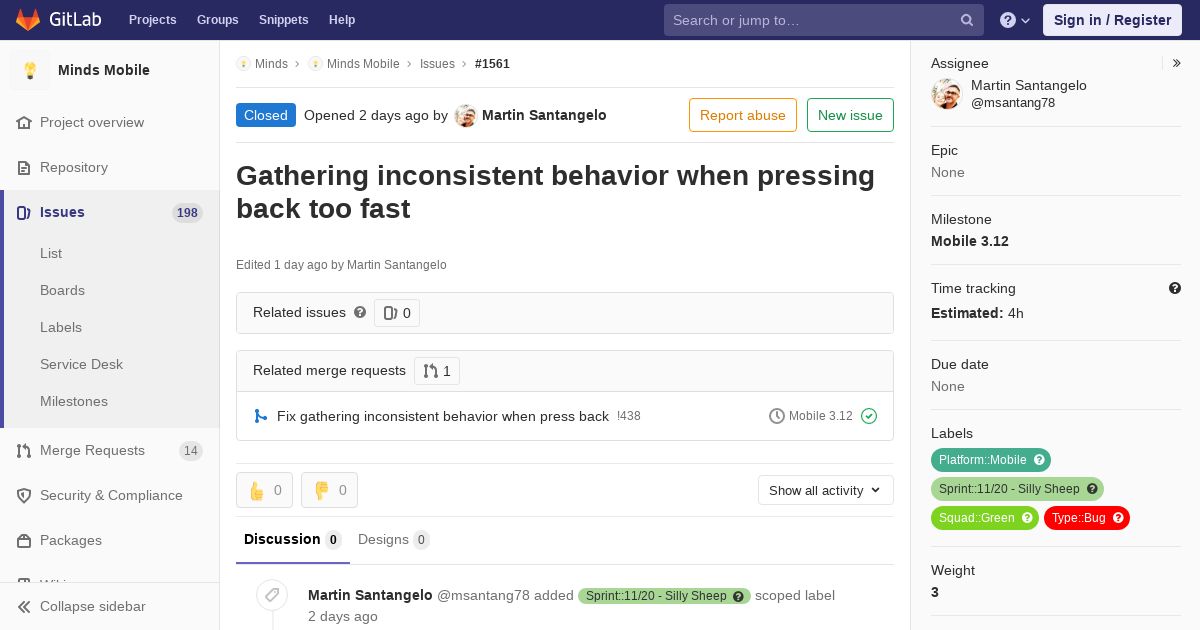Open List under Issues sidebar
Image resolution: width=1200 pixels, height=630 pixels.
(x=51, y=253)
